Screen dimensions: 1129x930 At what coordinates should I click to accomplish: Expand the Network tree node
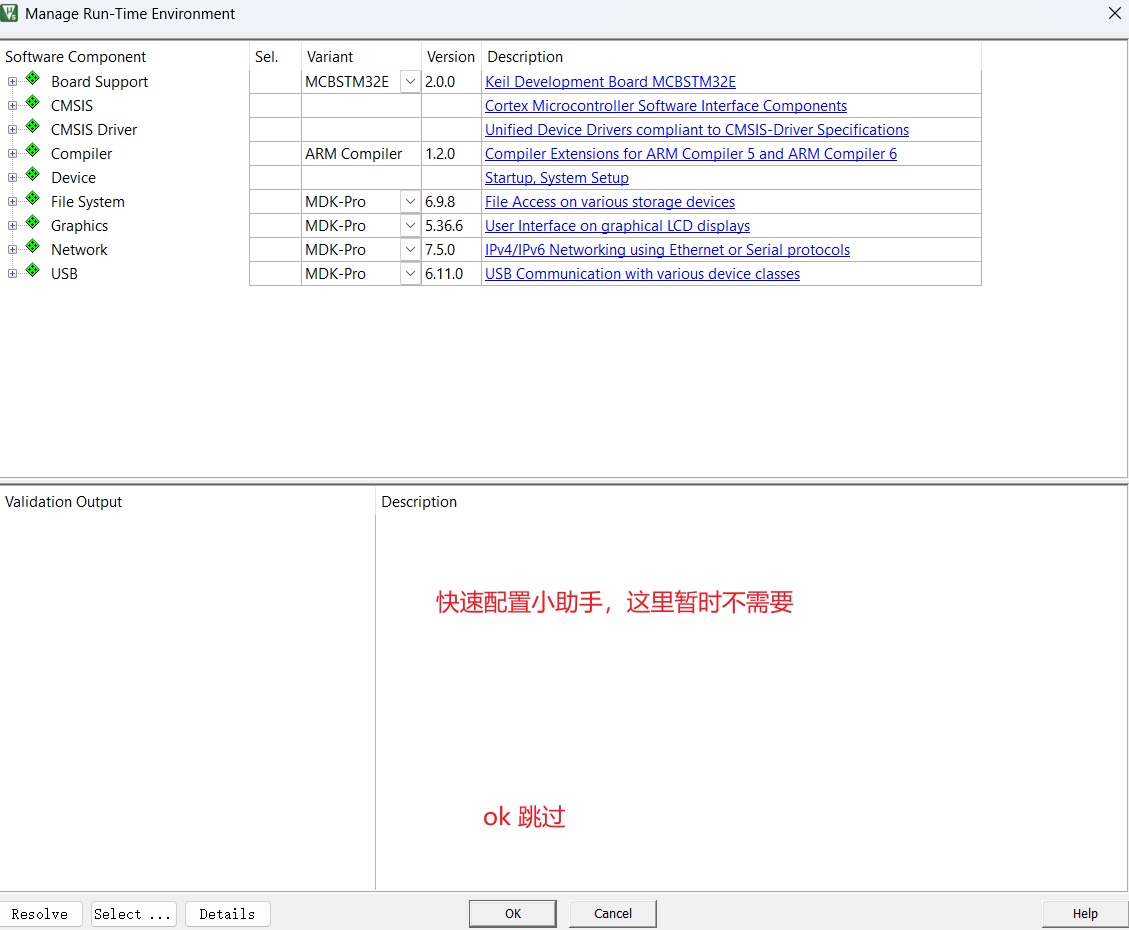click(12, 250)
